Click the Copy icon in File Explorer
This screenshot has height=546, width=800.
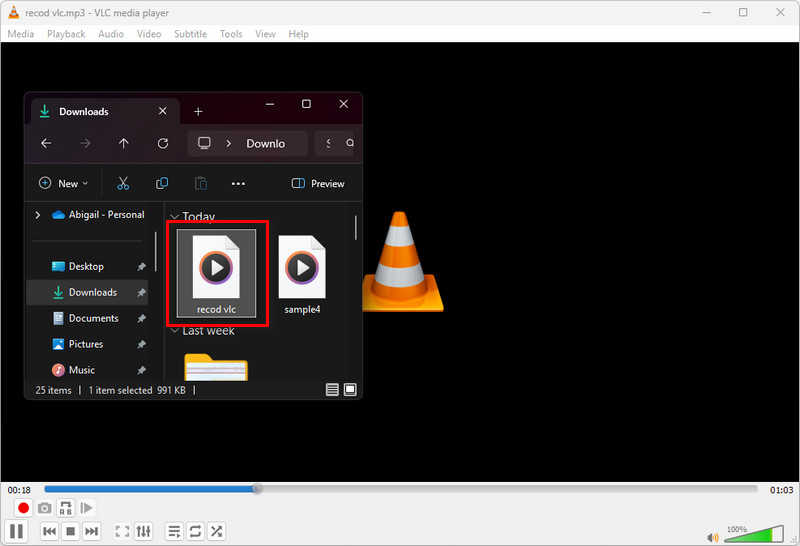pyautogui.click(x=162, y=183)
